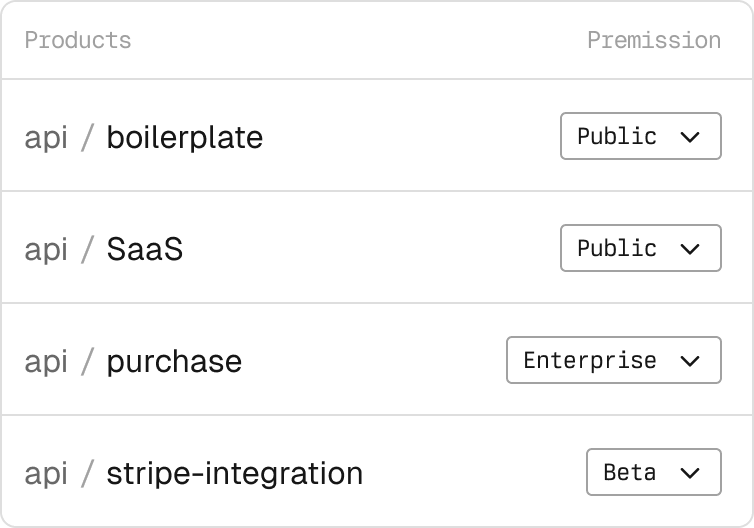The image size is (754, 528).
Task: Click the Products column header
Action: tap(78, 40)
